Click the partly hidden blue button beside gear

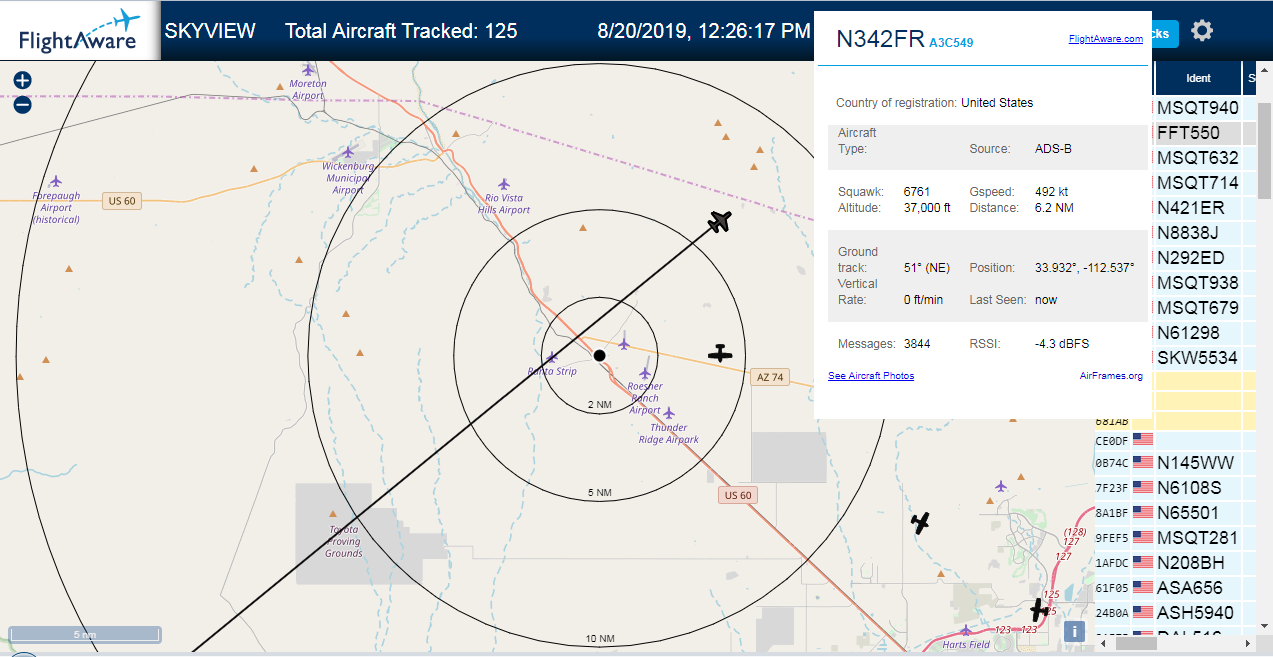click(1164, 33)
